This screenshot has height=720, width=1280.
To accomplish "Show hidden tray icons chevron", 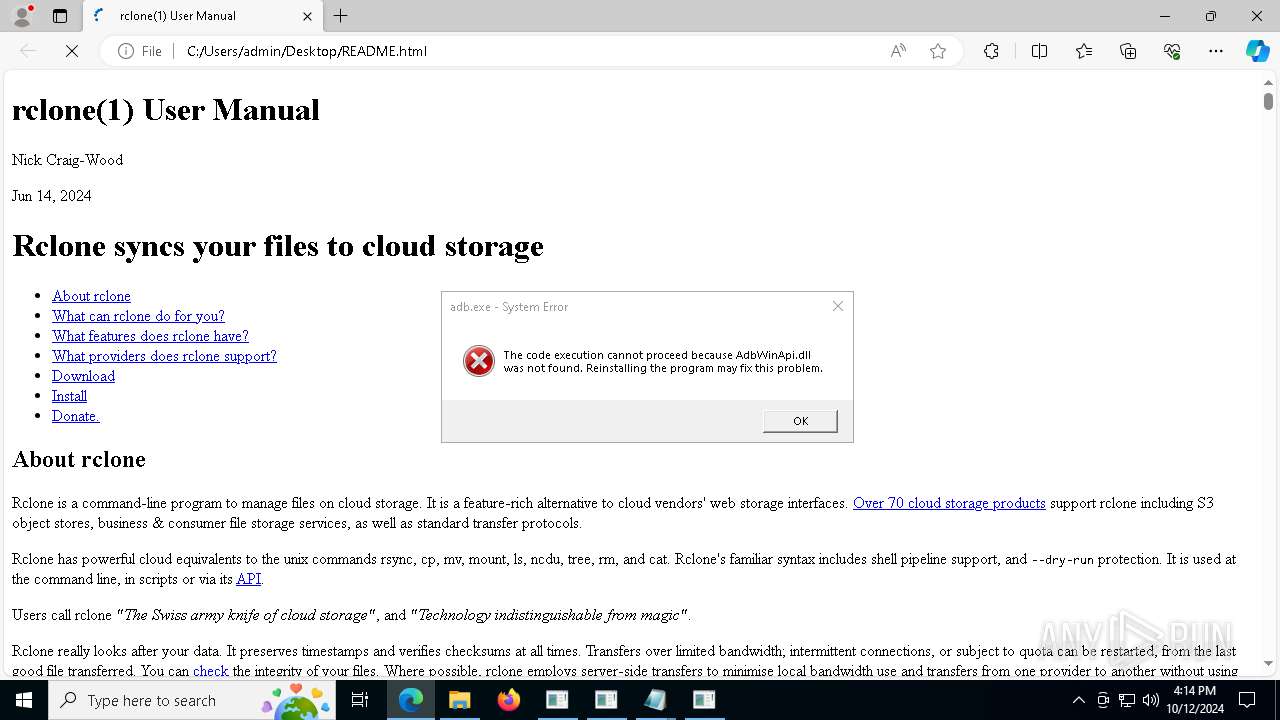I will [x=1078, y=700].
